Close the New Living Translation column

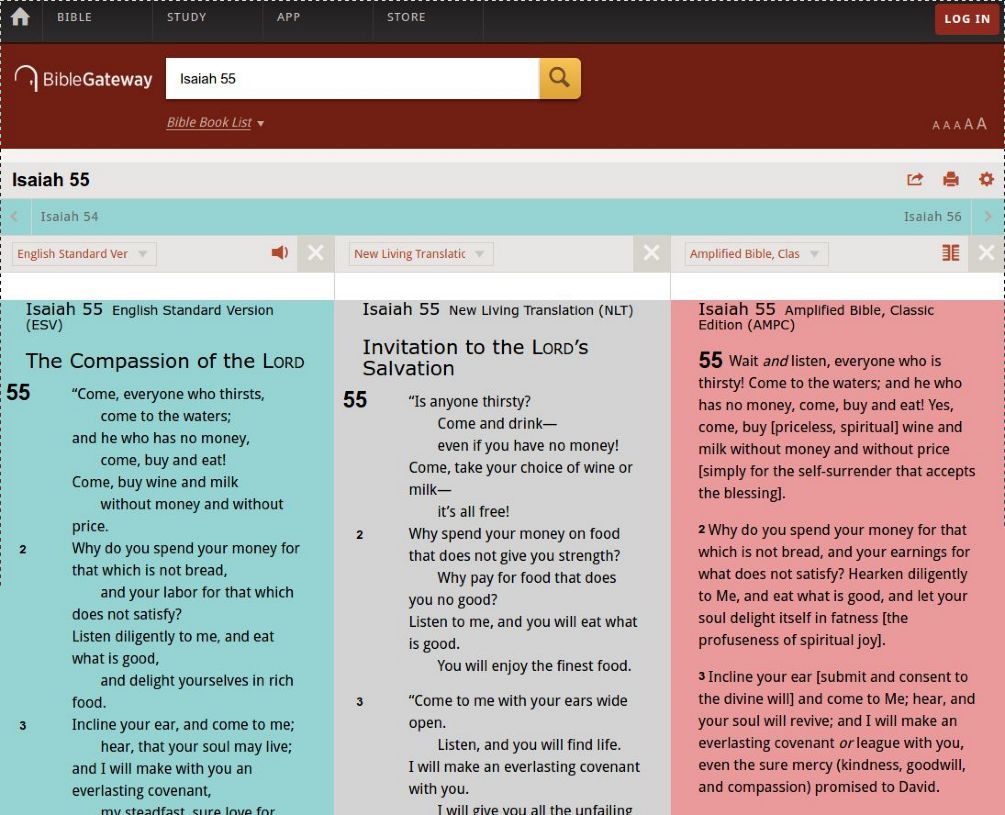pos(651,253)
